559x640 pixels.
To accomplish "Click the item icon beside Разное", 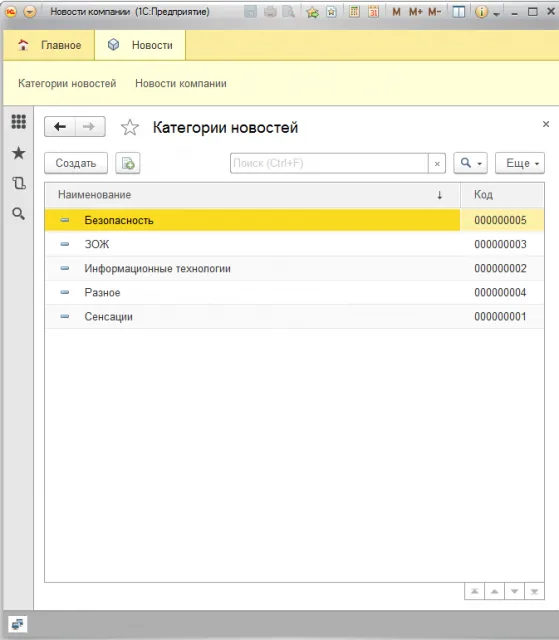I will (x=65, y=292).
